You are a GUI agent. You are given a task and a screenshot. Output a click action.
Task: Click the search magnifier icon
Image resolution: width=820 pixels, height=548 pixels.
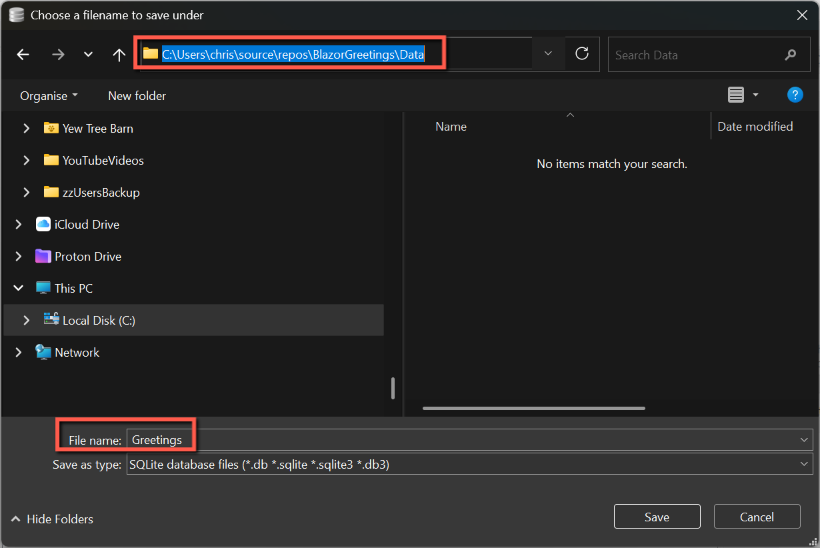click(791, 55)
